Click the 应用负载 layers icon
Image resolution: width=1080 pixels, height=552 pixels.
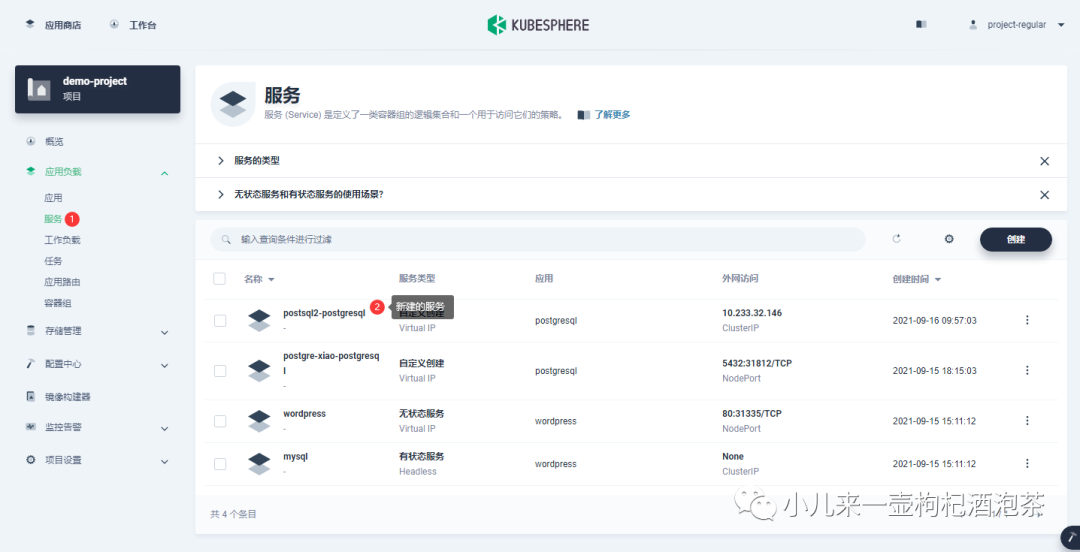point(30,172)
